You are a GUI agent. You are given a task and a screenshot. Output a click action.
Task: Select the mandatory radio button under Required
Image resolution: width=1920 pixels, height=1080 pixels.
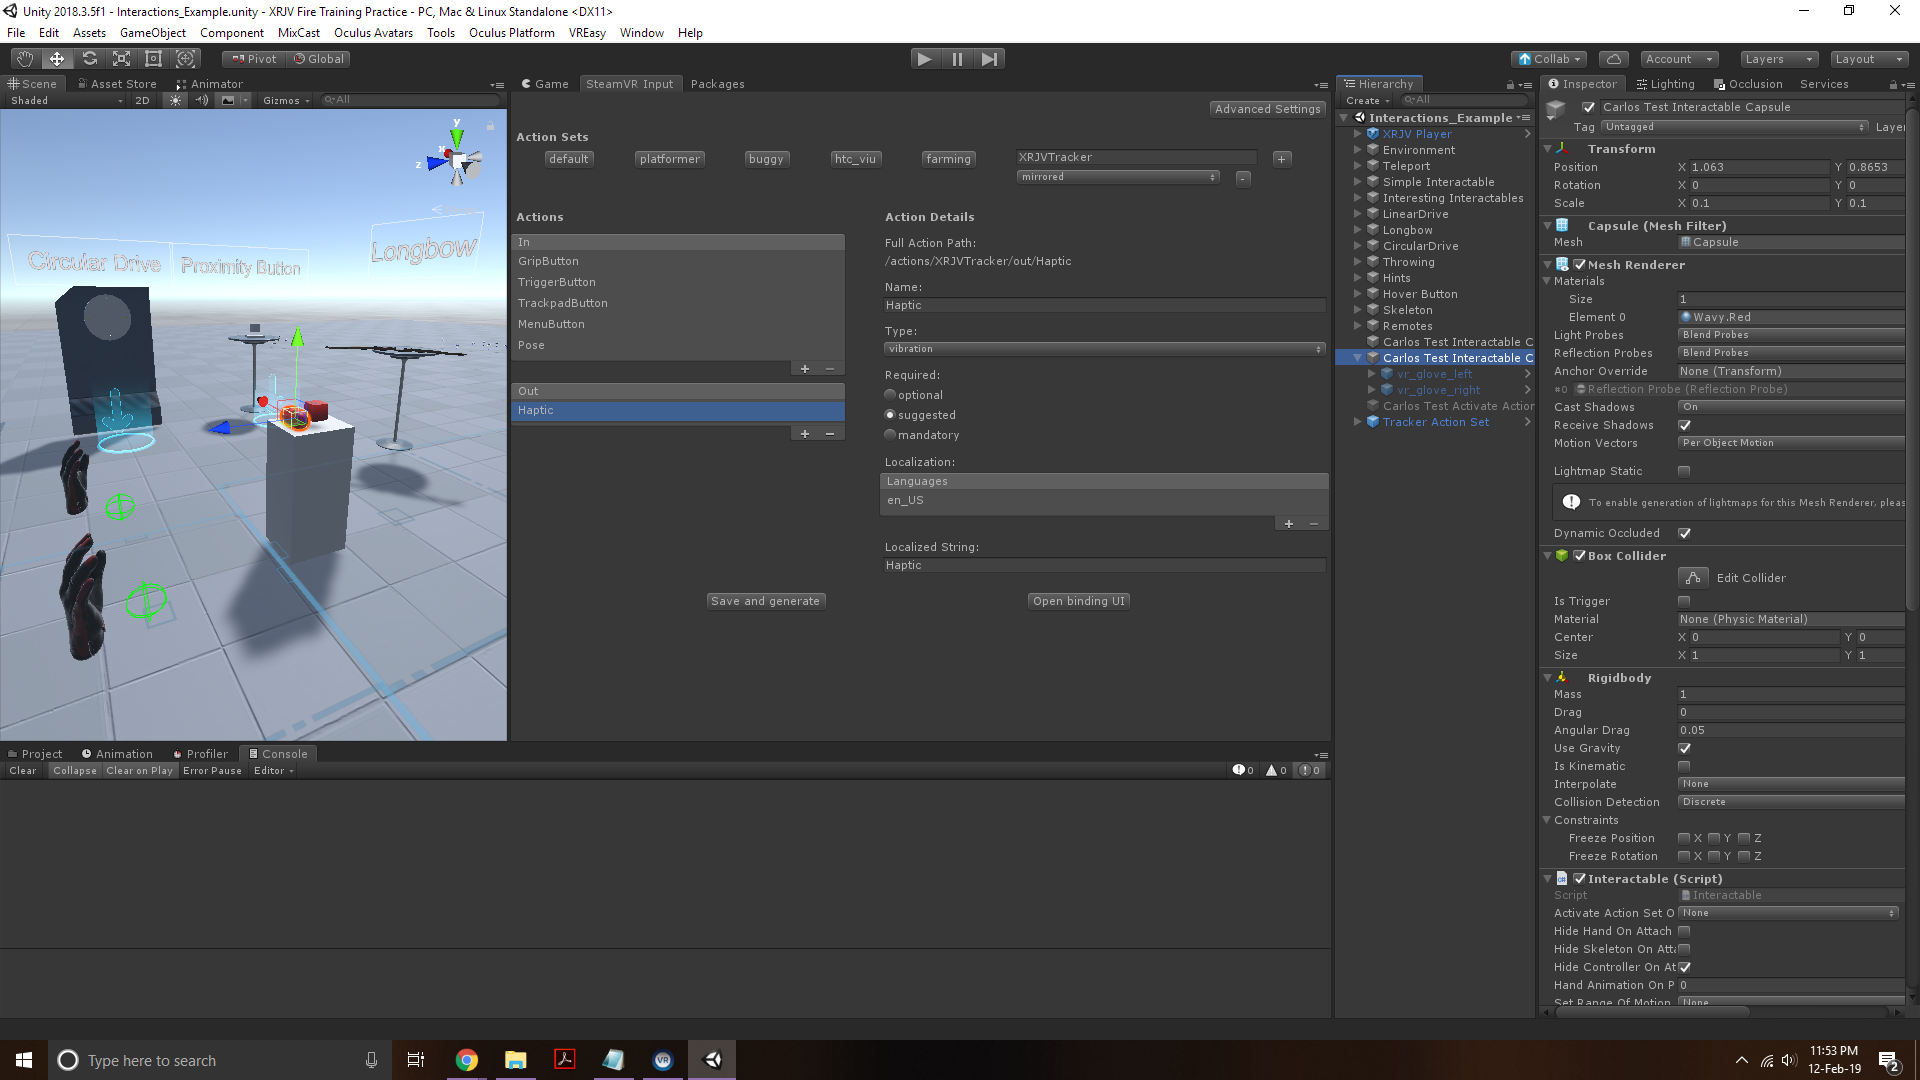tap(890, 434)
